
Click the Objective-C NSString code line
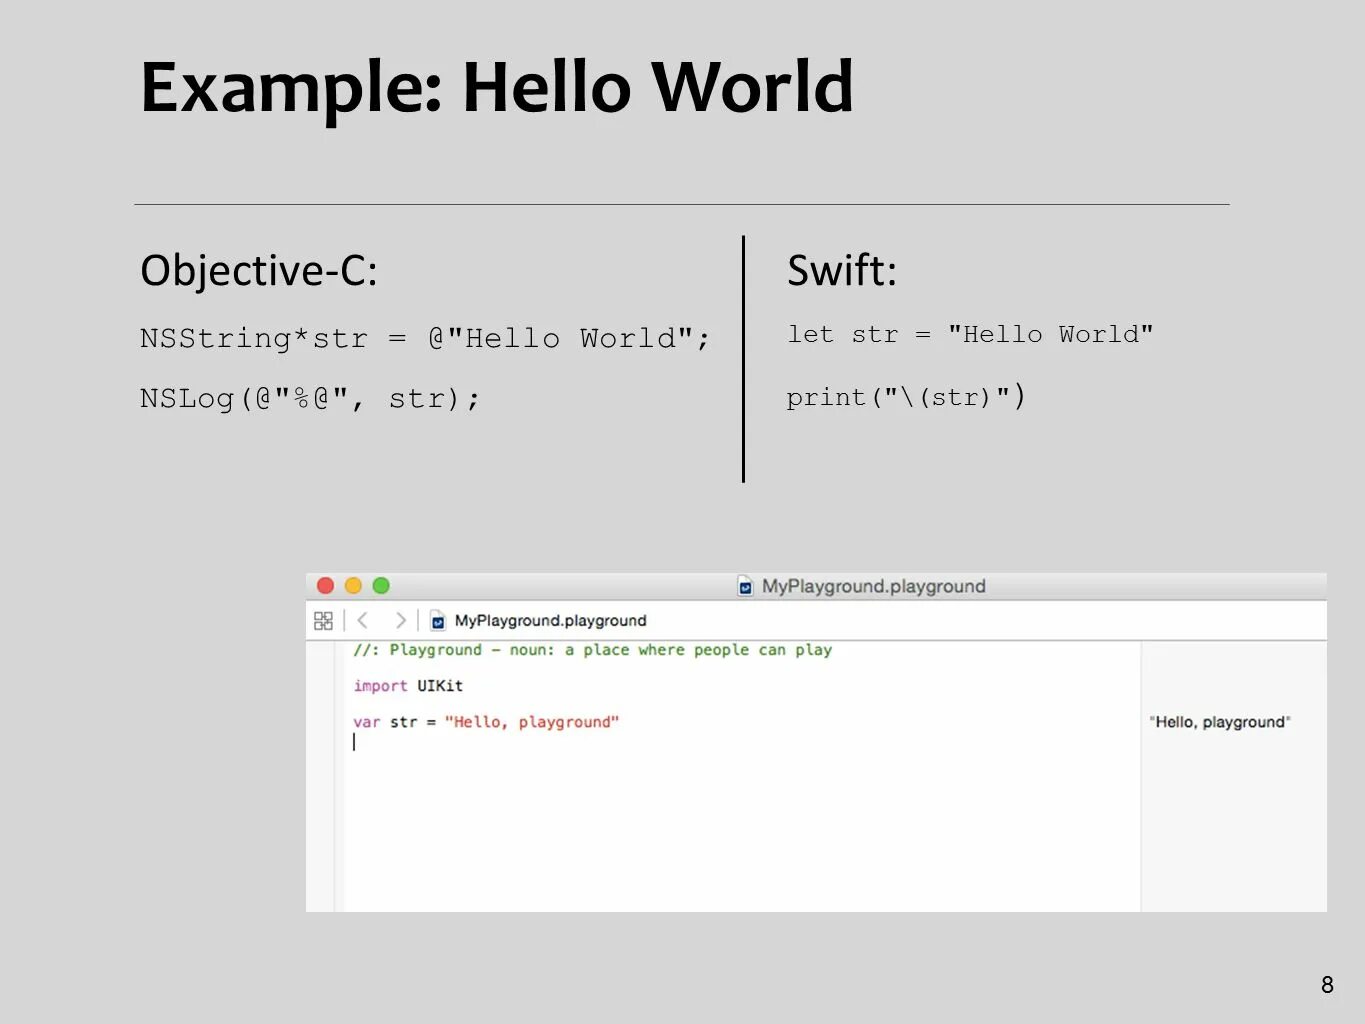[x=425, y=338]
